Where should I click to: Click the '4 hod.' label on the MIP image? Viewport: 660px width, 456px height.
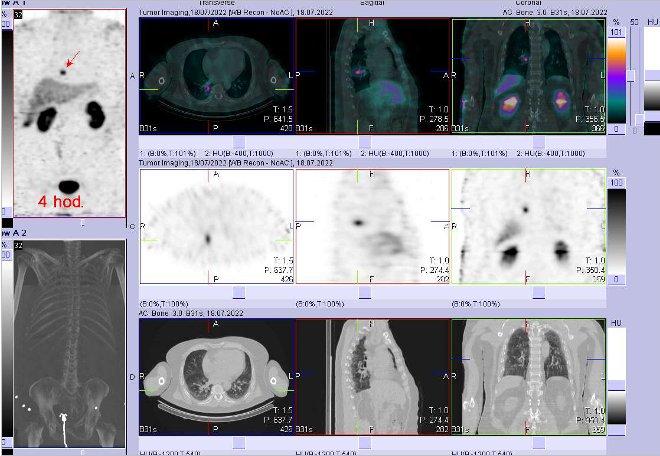(60, 202)
